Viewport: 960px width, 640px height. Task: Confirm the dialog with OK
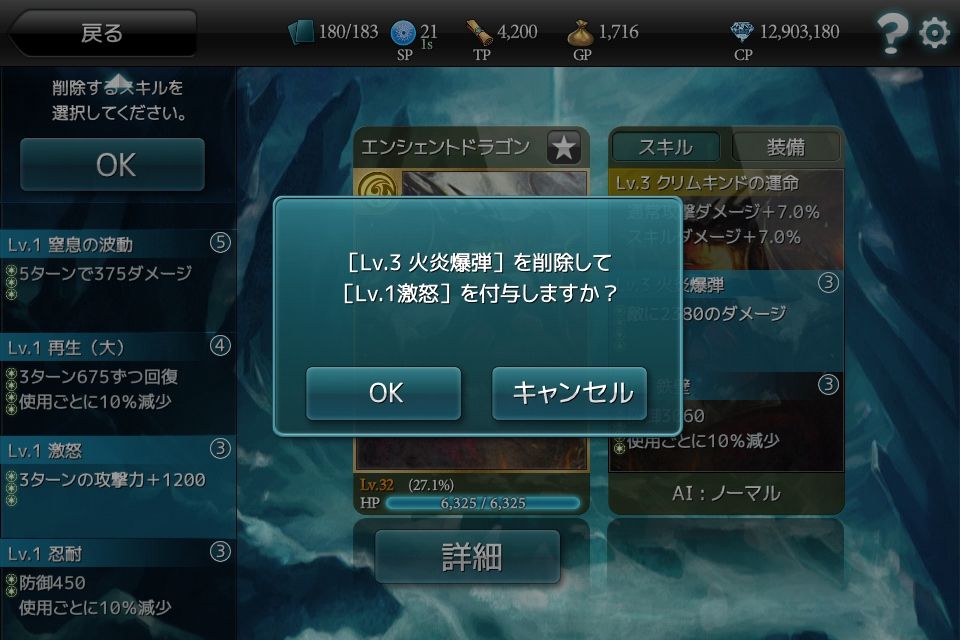(383, 393)
